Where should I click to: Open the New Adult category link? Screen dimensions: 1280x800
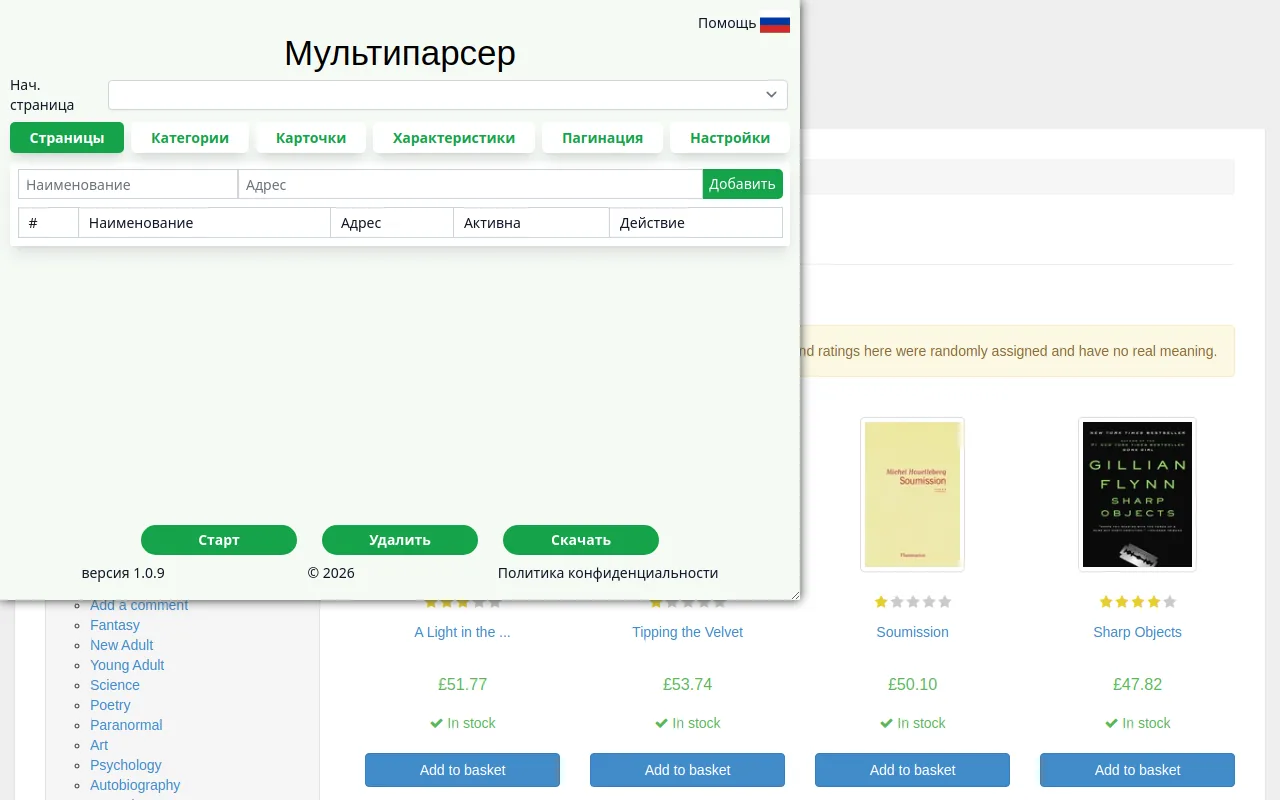(x=122, y=645)
